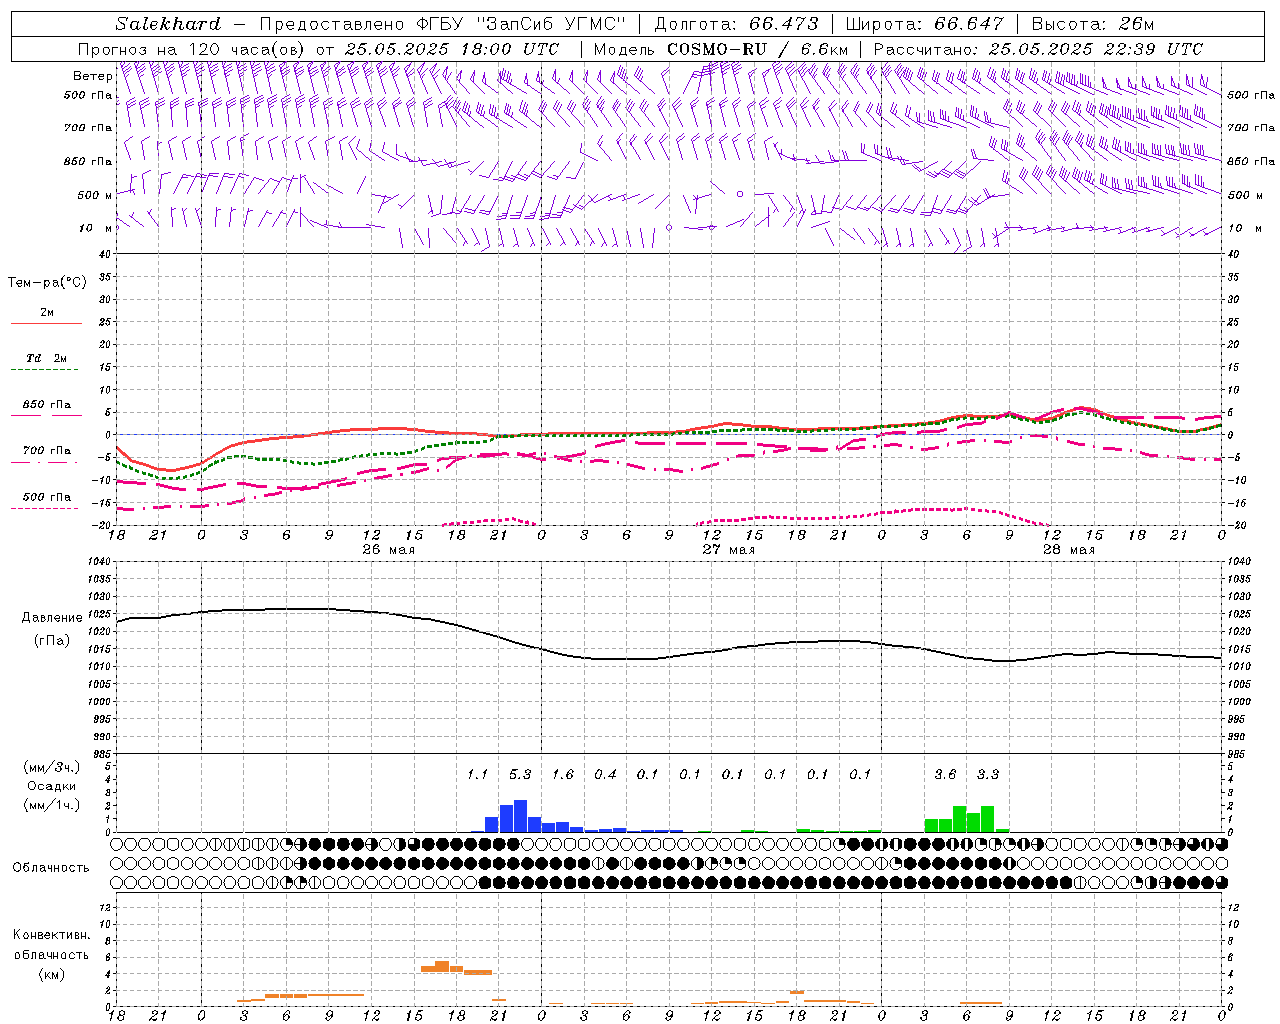Viewport: 1280px width, 1024px height.
Task: Select the Высота: 26м header entry
Action: point(1092,24)
